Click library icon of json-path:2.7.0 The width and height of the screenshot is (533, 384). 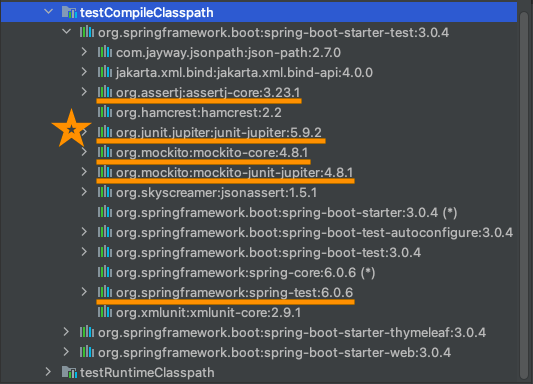[105, 52]
